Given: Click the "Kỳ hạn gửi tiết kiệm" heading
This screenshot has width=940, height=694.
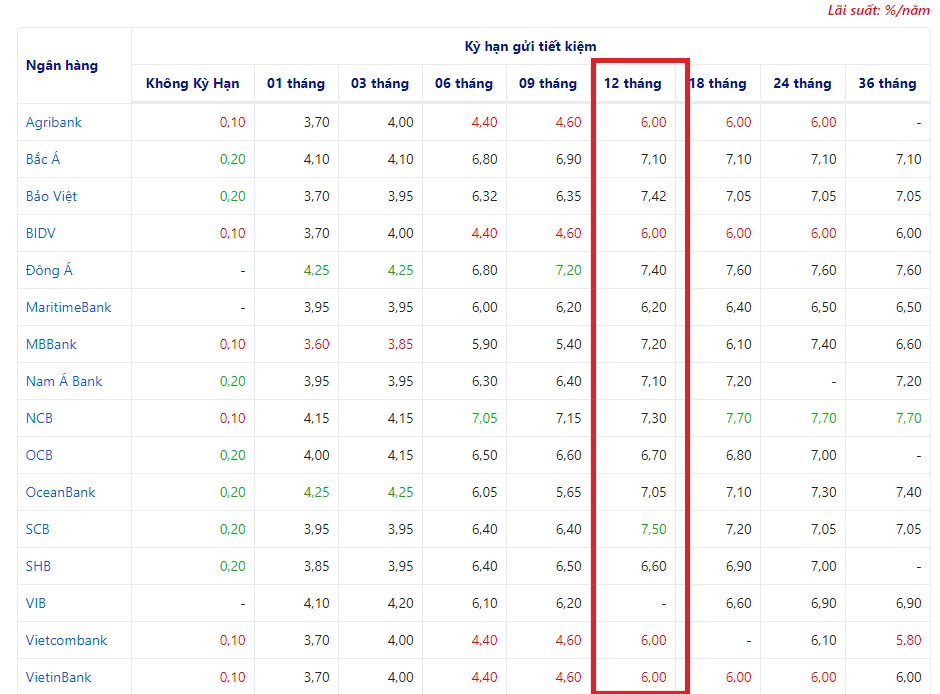Looking at the screenshot, I should tap(531, 47).
